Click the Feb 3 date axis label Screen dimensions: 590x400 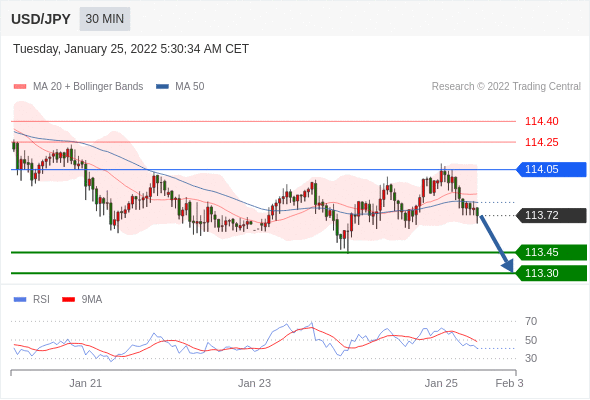[509, 383]
